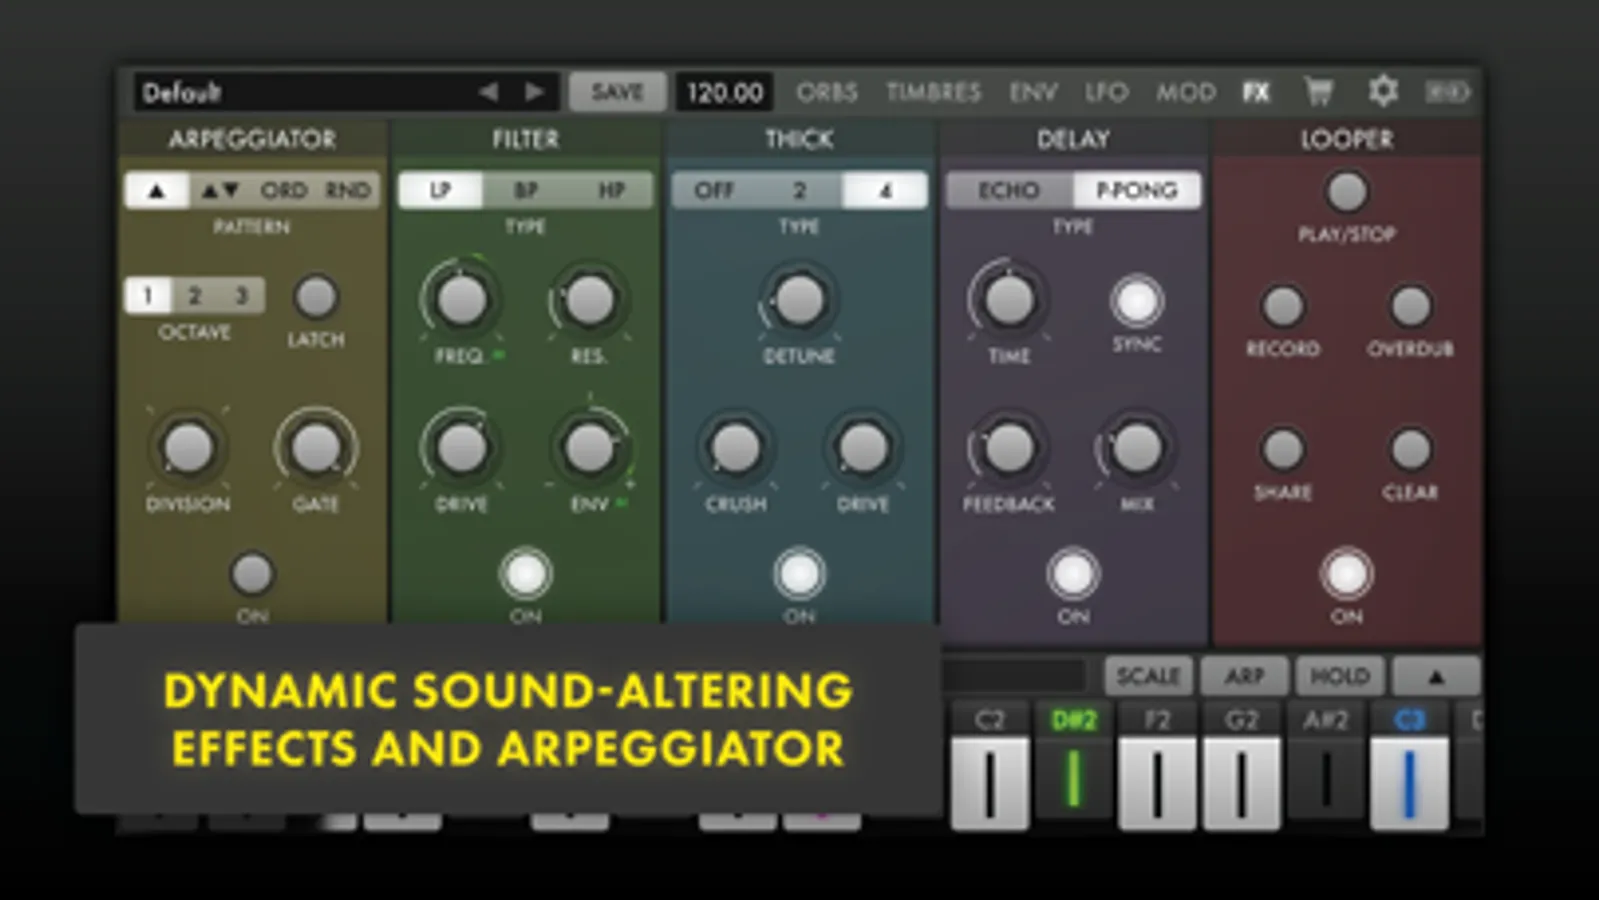Click the Delay MIX knob
Viewport: 1599px width, 900px height.
coord(1137,447)
